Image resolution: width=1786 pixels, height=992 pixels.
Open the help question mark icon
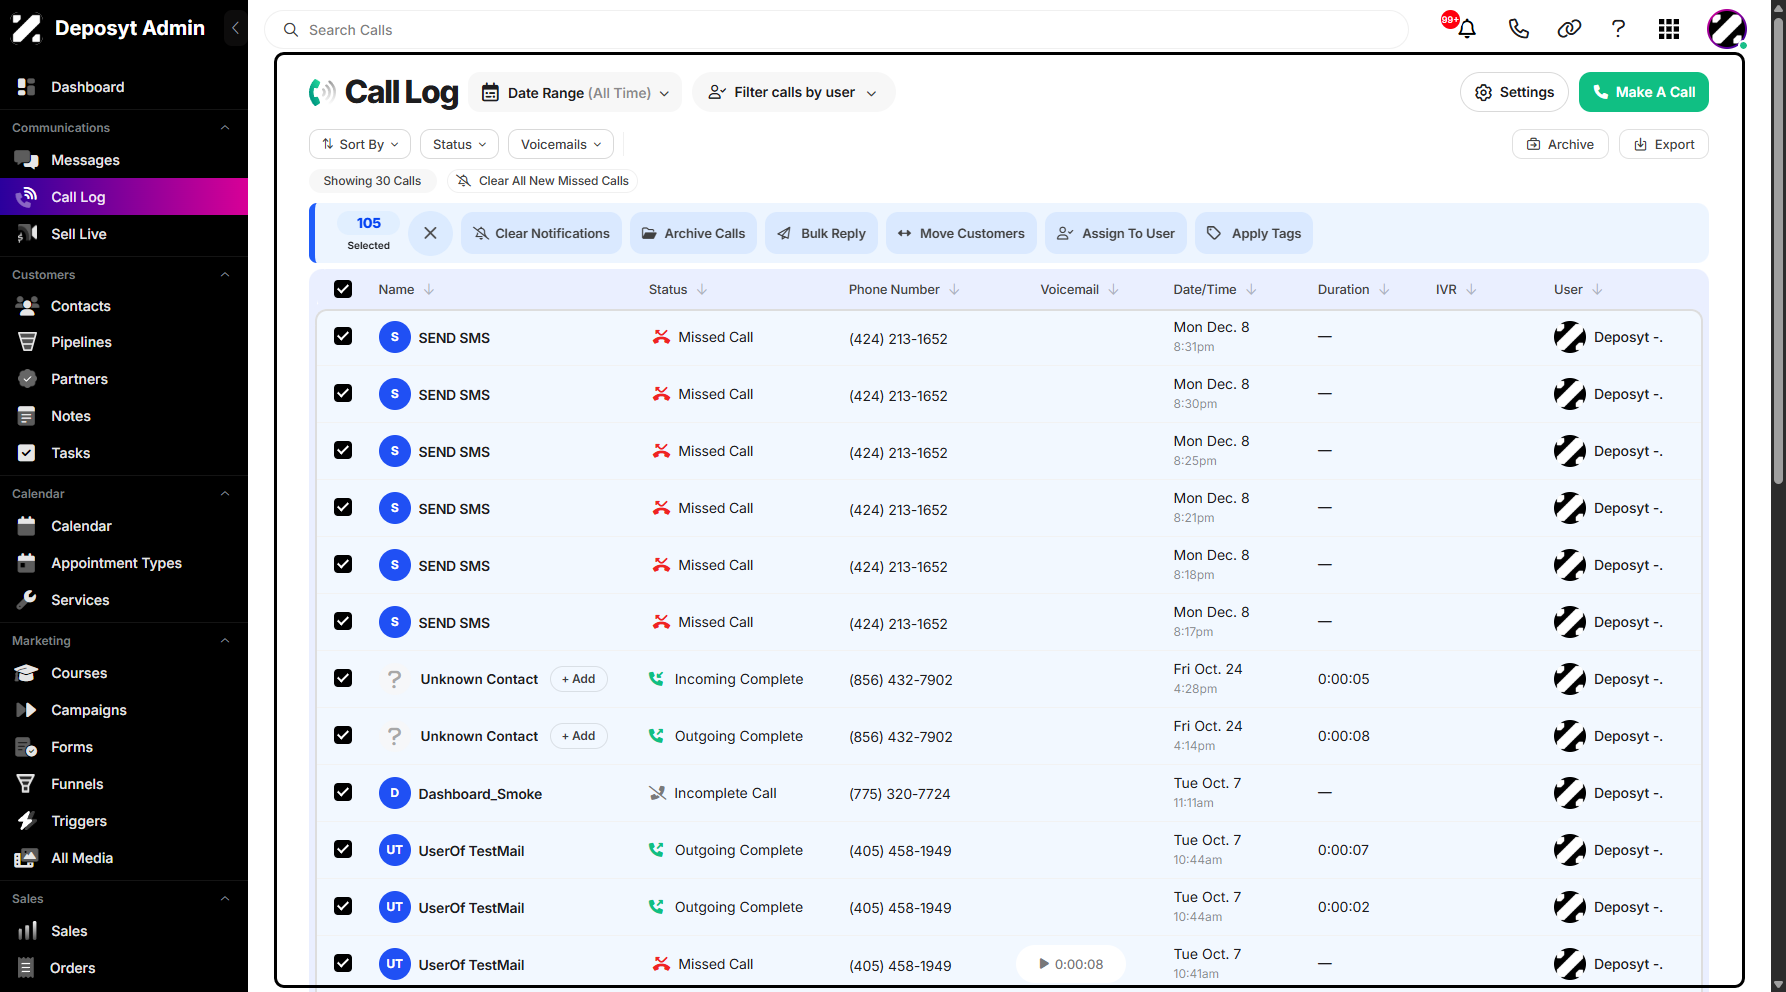coord(1618,29)
